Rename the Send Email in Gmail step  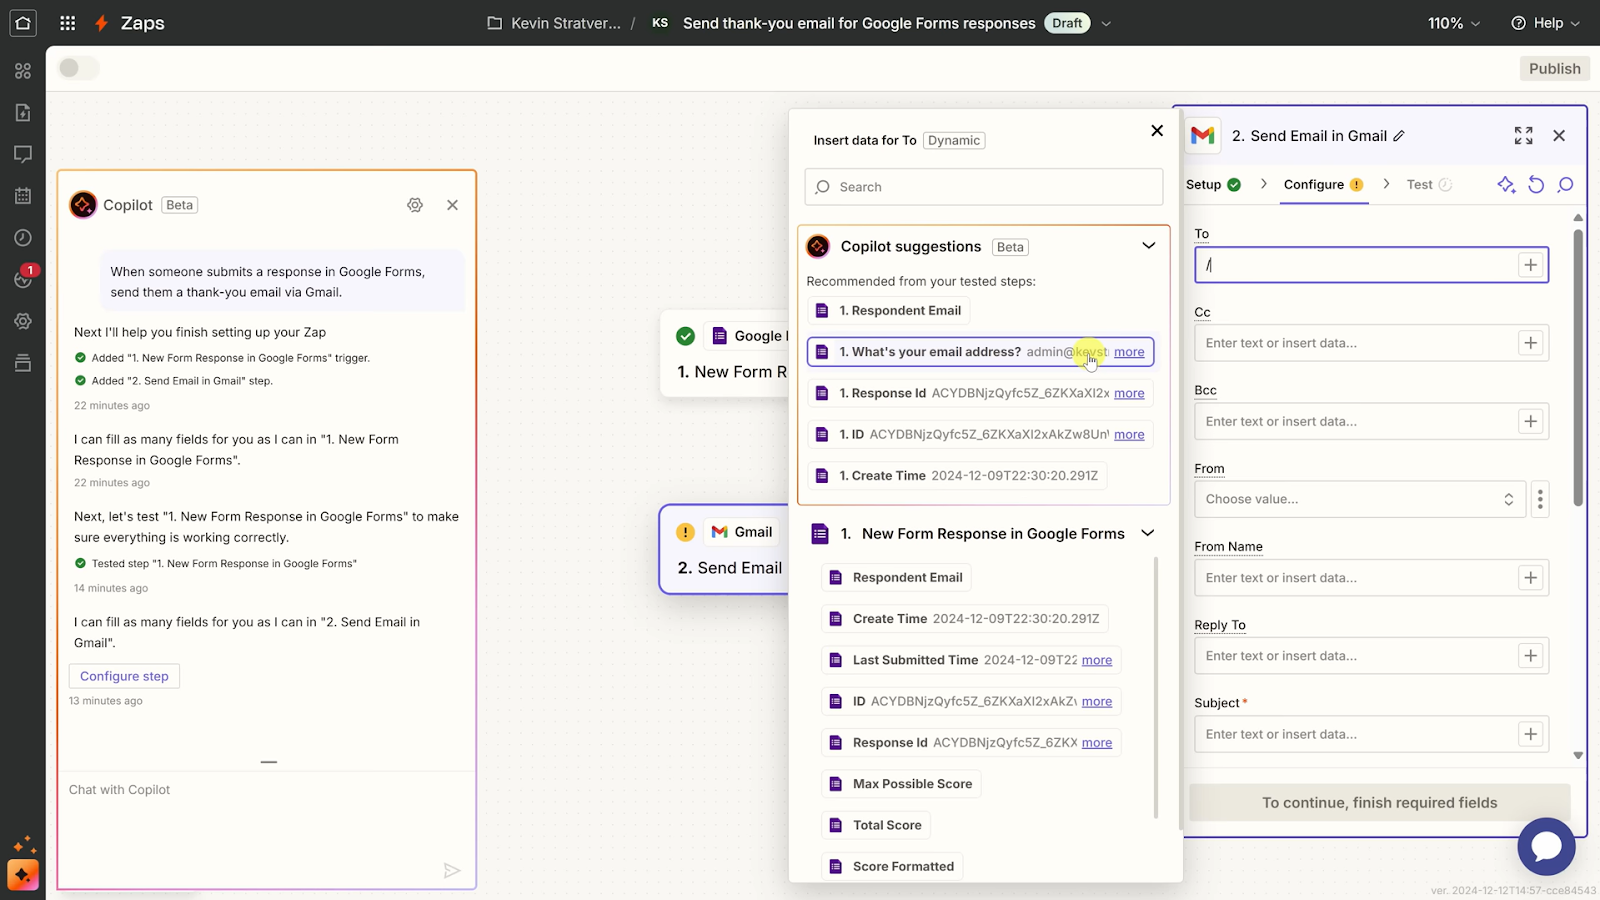tap(1399, 136)
